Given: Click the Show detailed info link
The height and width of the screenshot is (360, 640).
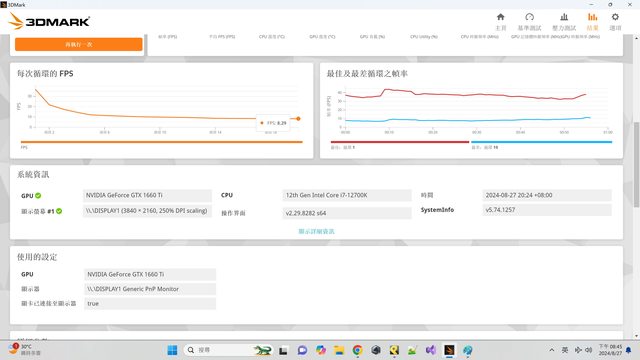Looking at the screenshot, I should tap(316, 231).
